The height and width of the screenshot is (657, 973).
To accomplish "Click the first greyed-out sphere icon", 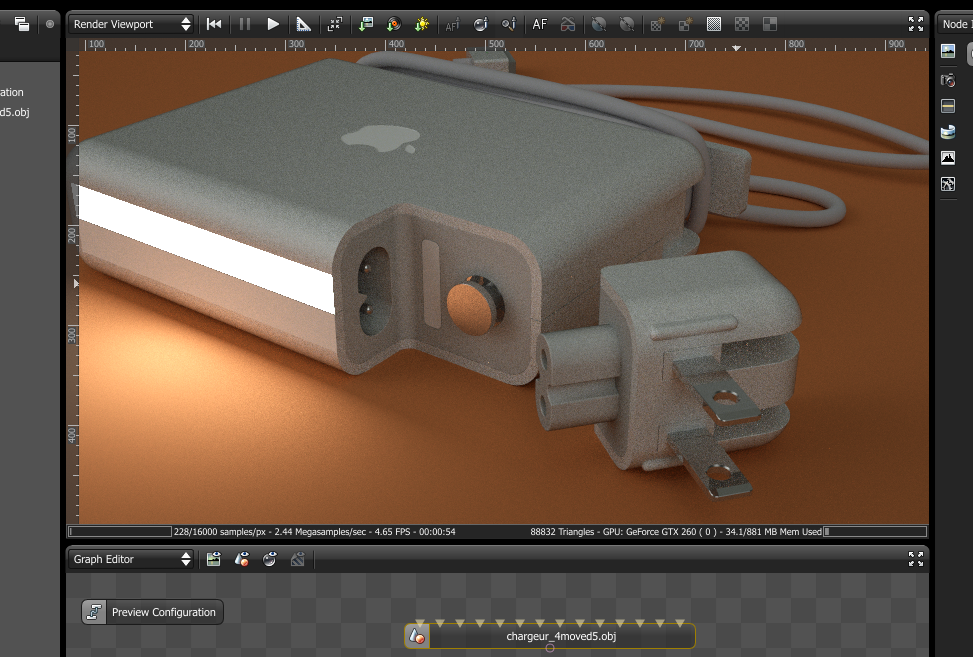I will pos(599,24).
